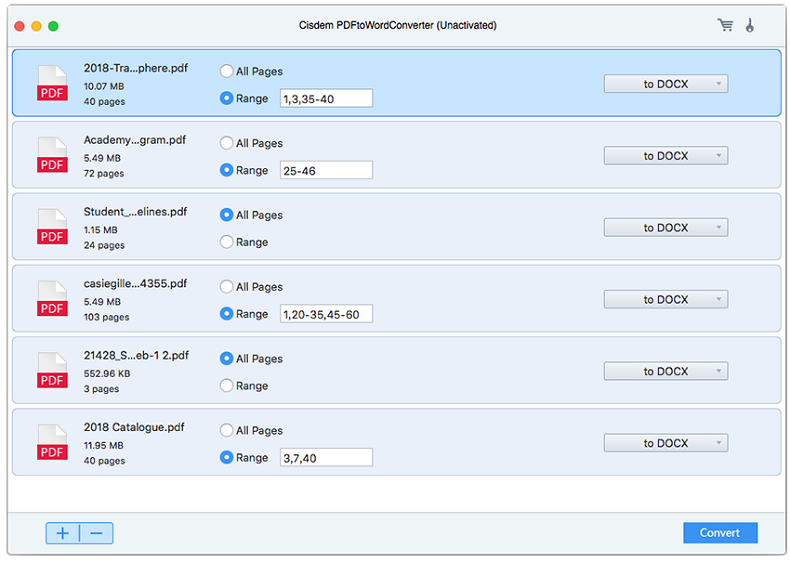The height and width of the screenshot is (562, 790).
Task: Select All Pages for 21428_S...eb-1 2.pdf
Action: 227,358
